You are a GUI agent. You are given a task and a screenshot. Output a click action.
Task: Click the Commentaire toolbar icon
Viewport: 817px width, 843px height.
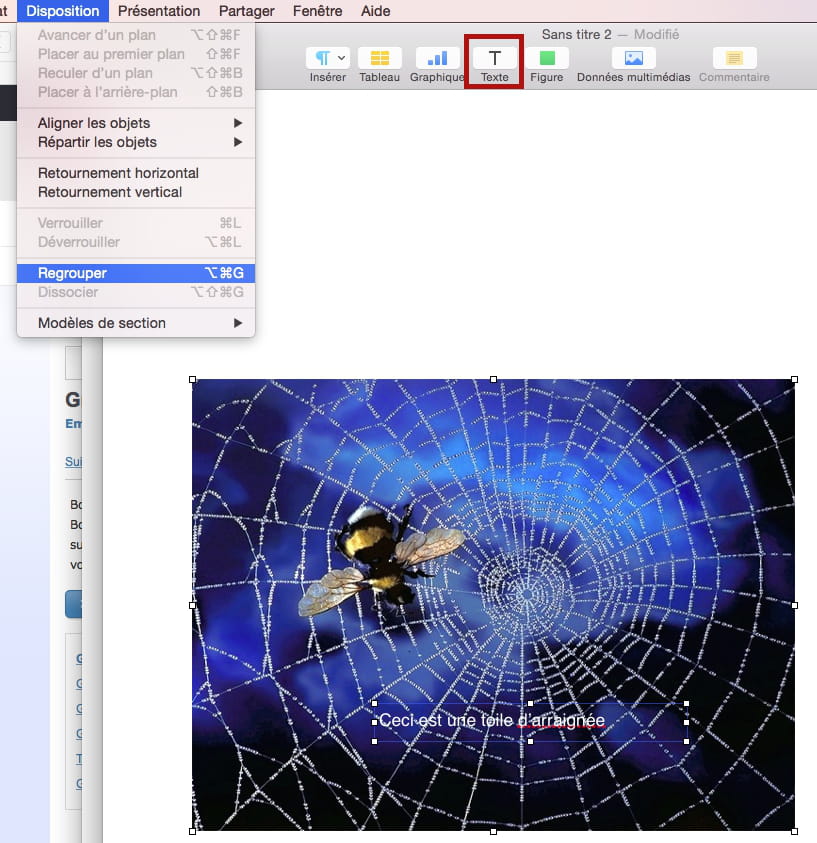pyautogui.click(x=734, y=58)
